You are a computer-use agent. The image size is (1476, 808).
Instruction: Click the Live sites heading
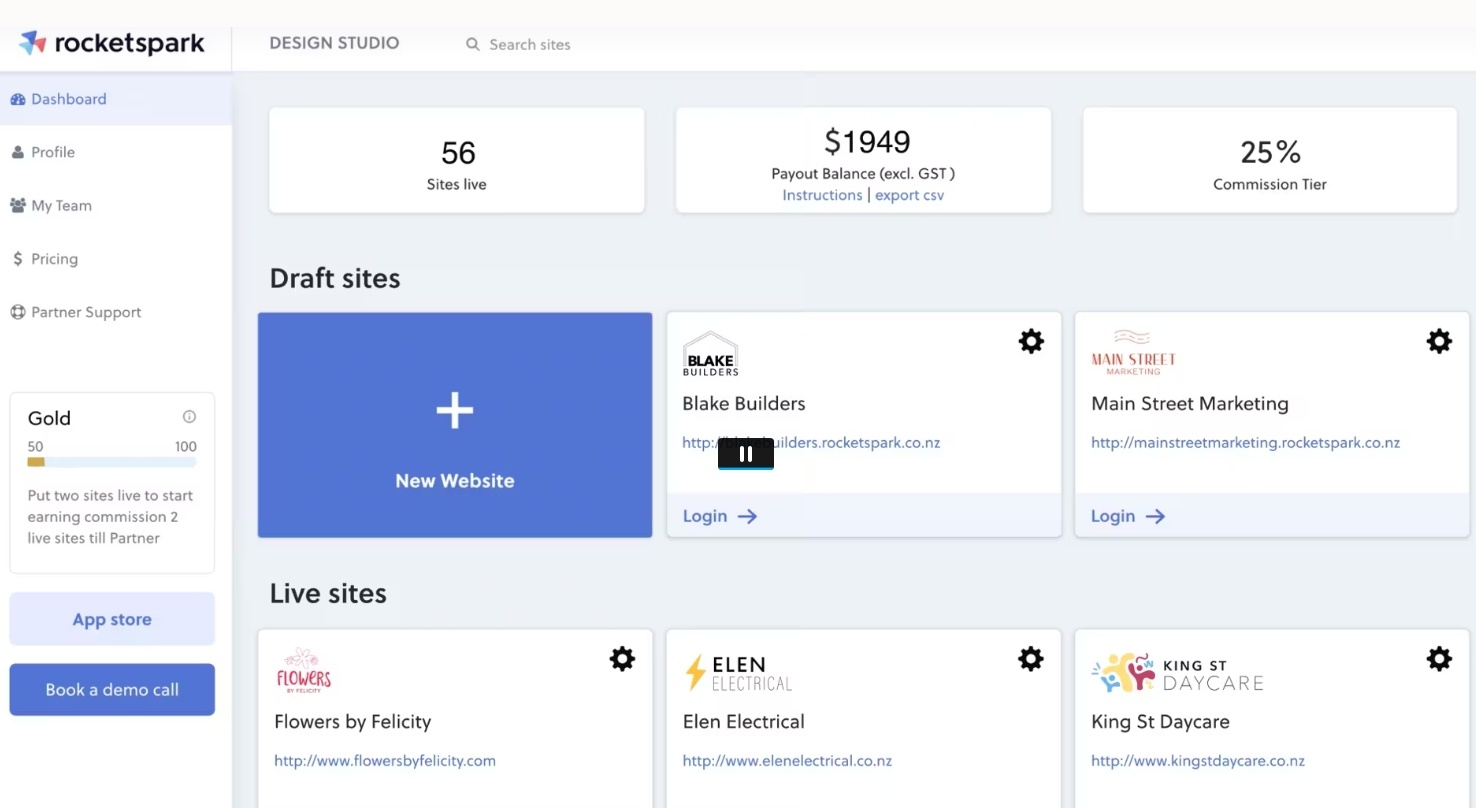328,593
